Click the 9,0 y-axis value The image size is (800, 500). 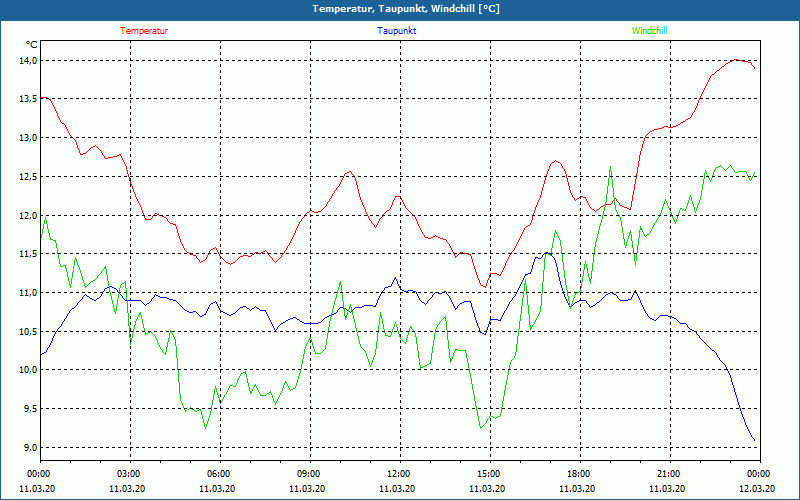(x=30, y=447)
